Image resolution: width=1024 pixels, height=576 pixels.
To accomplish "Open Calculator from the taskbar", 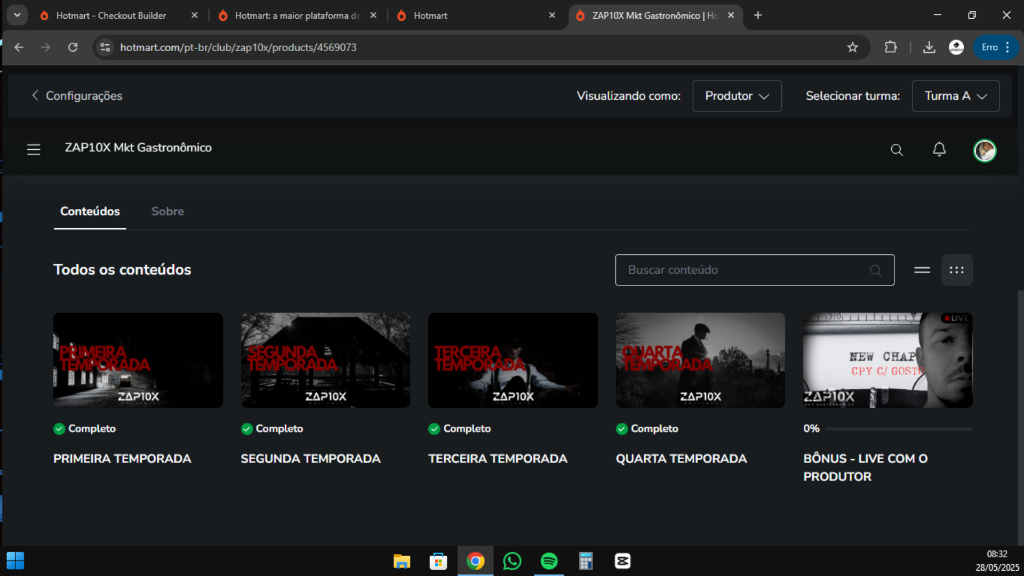I will point(586,561).
